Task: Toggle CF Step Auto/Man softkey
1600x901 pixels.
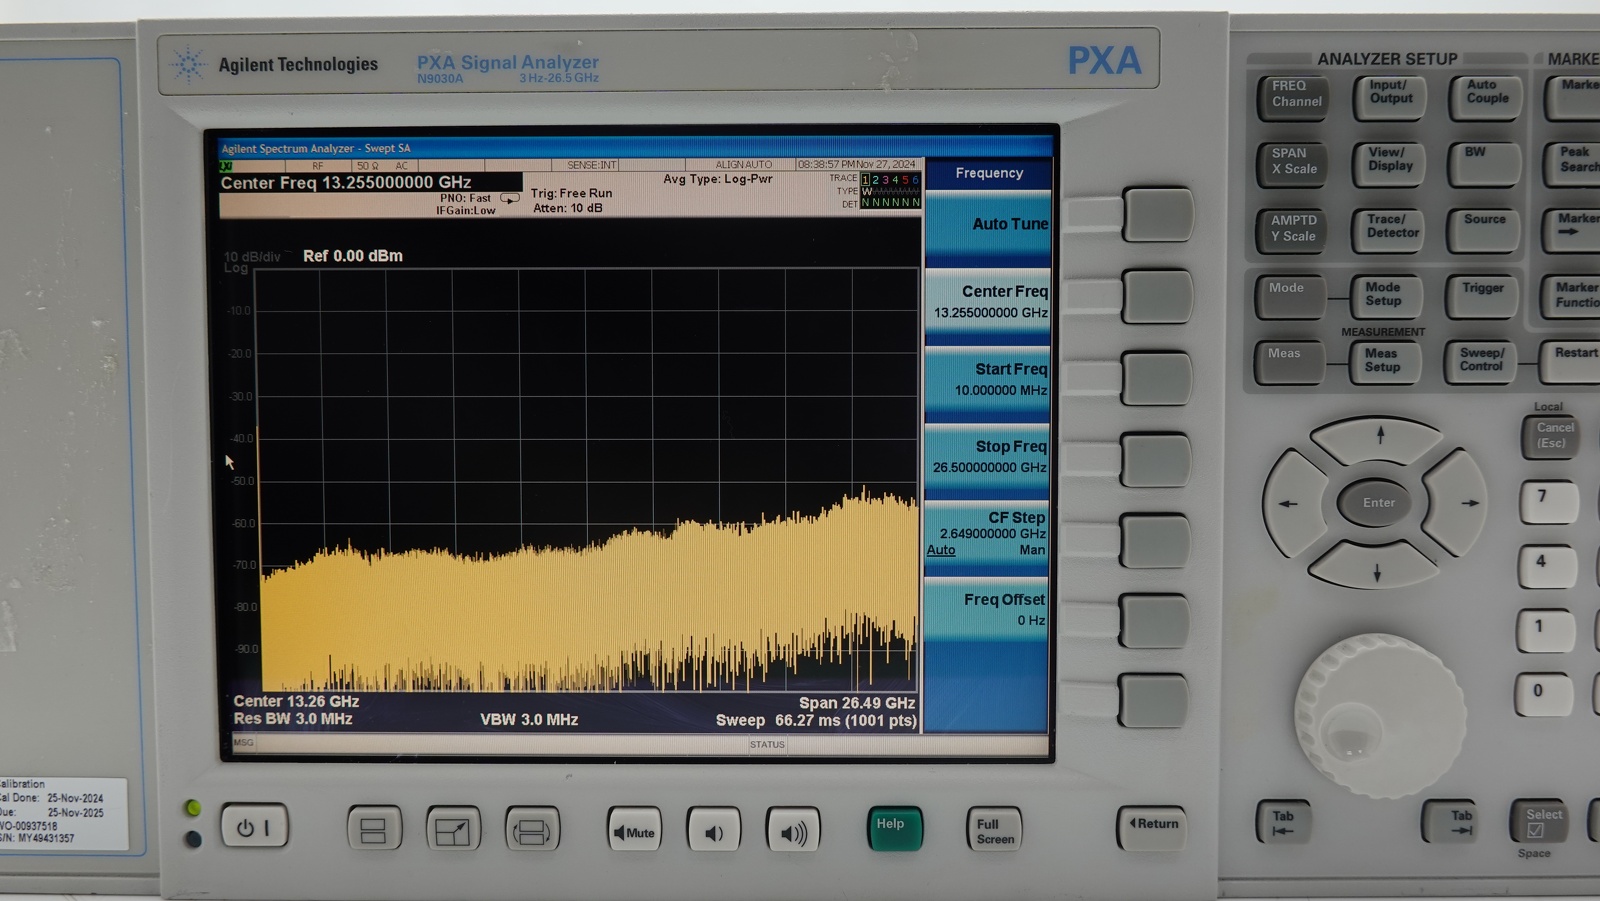Action: click(987, 533)
